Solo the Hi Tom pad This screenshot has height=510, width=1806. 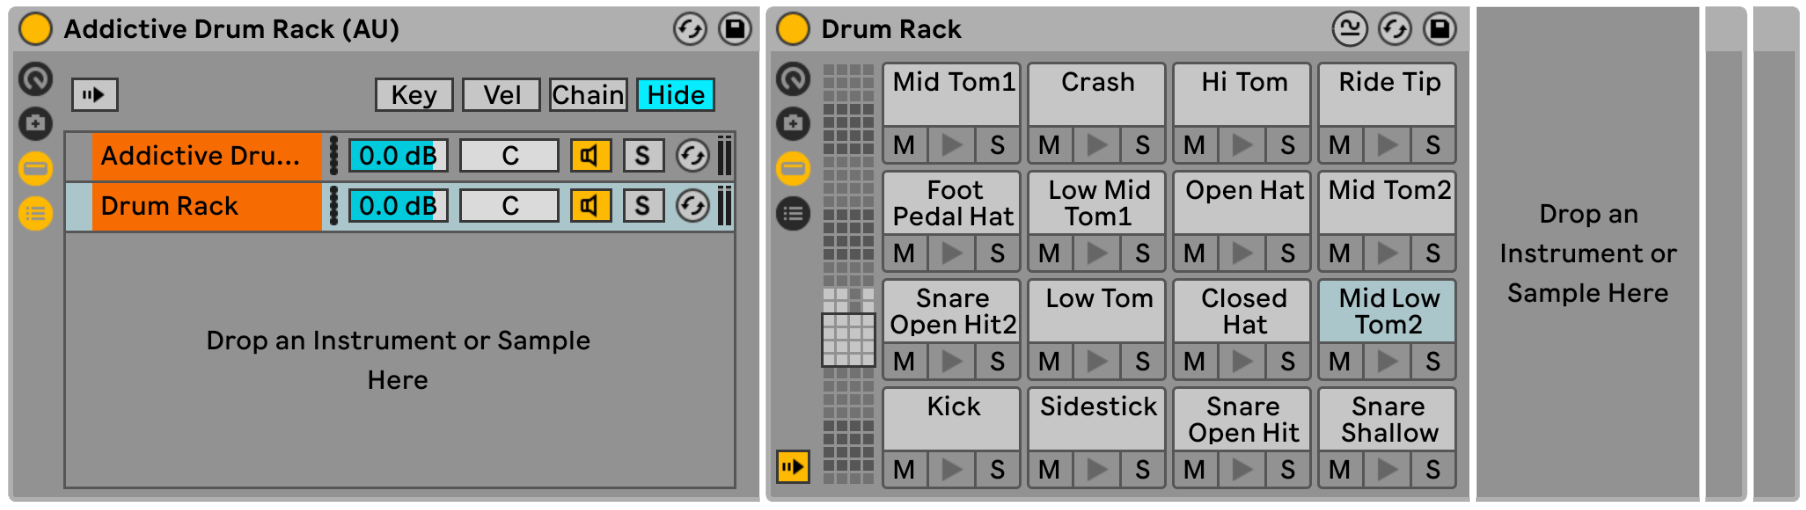pyautogui.click(x=1288, y=145)
